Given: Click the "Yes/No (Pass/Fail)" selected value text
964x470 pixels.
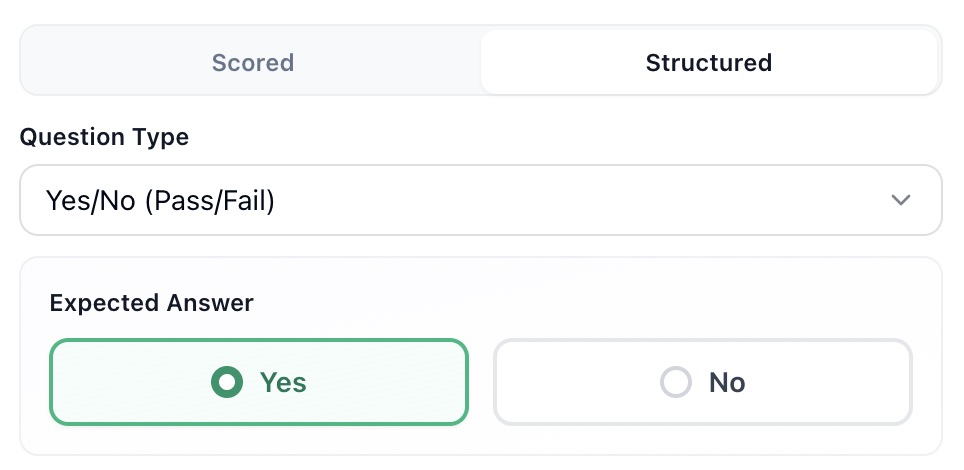Looking at the screenshot, I should coord(160,201).
